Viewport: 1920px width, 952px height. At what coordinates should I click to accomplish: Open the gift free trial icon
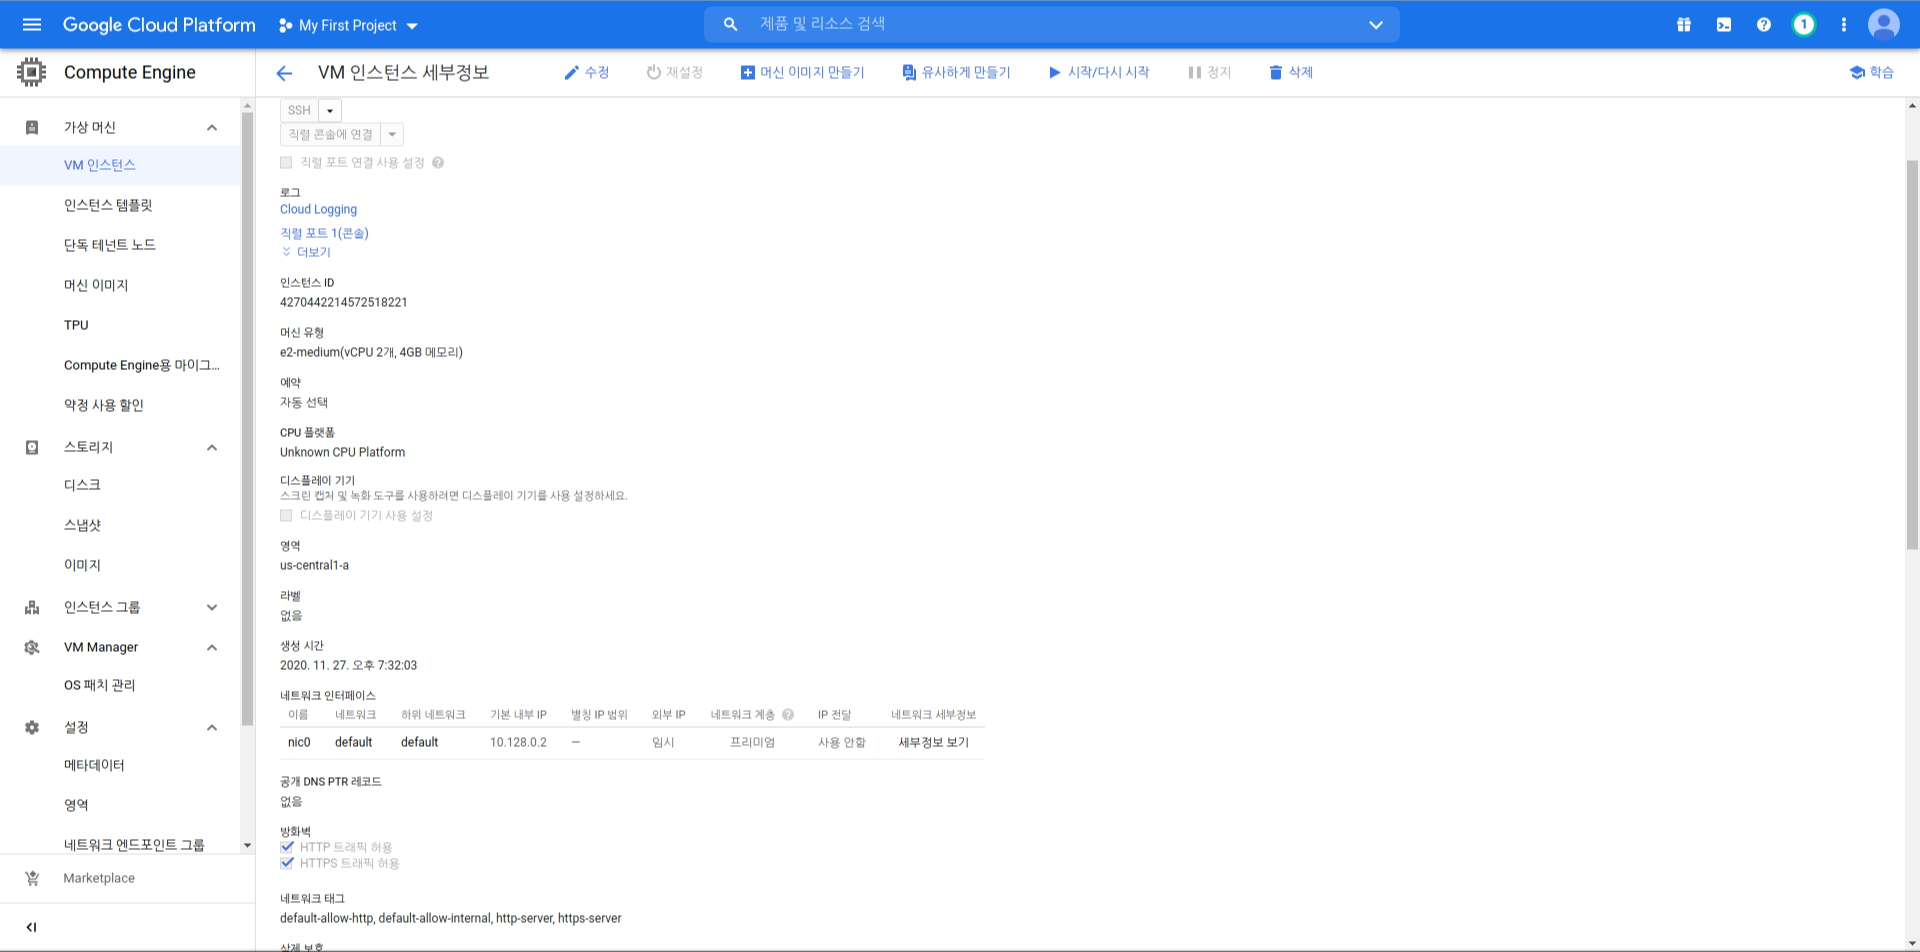(x=1684, y=25)
